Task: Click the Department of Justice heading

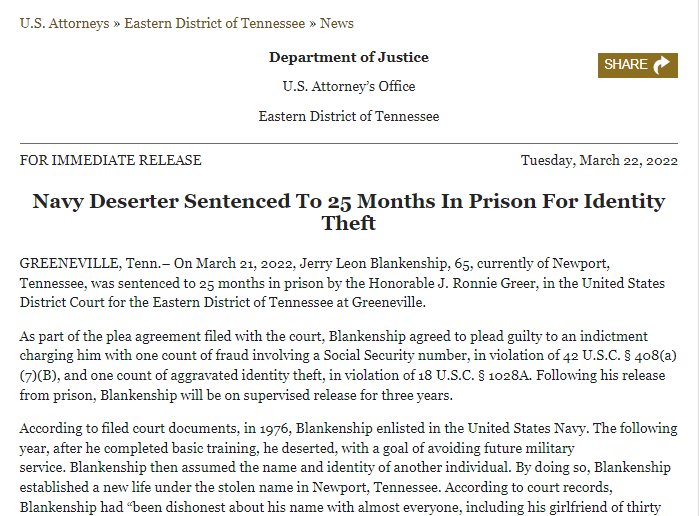Action: pyautogui.click(x=348, y=57)
